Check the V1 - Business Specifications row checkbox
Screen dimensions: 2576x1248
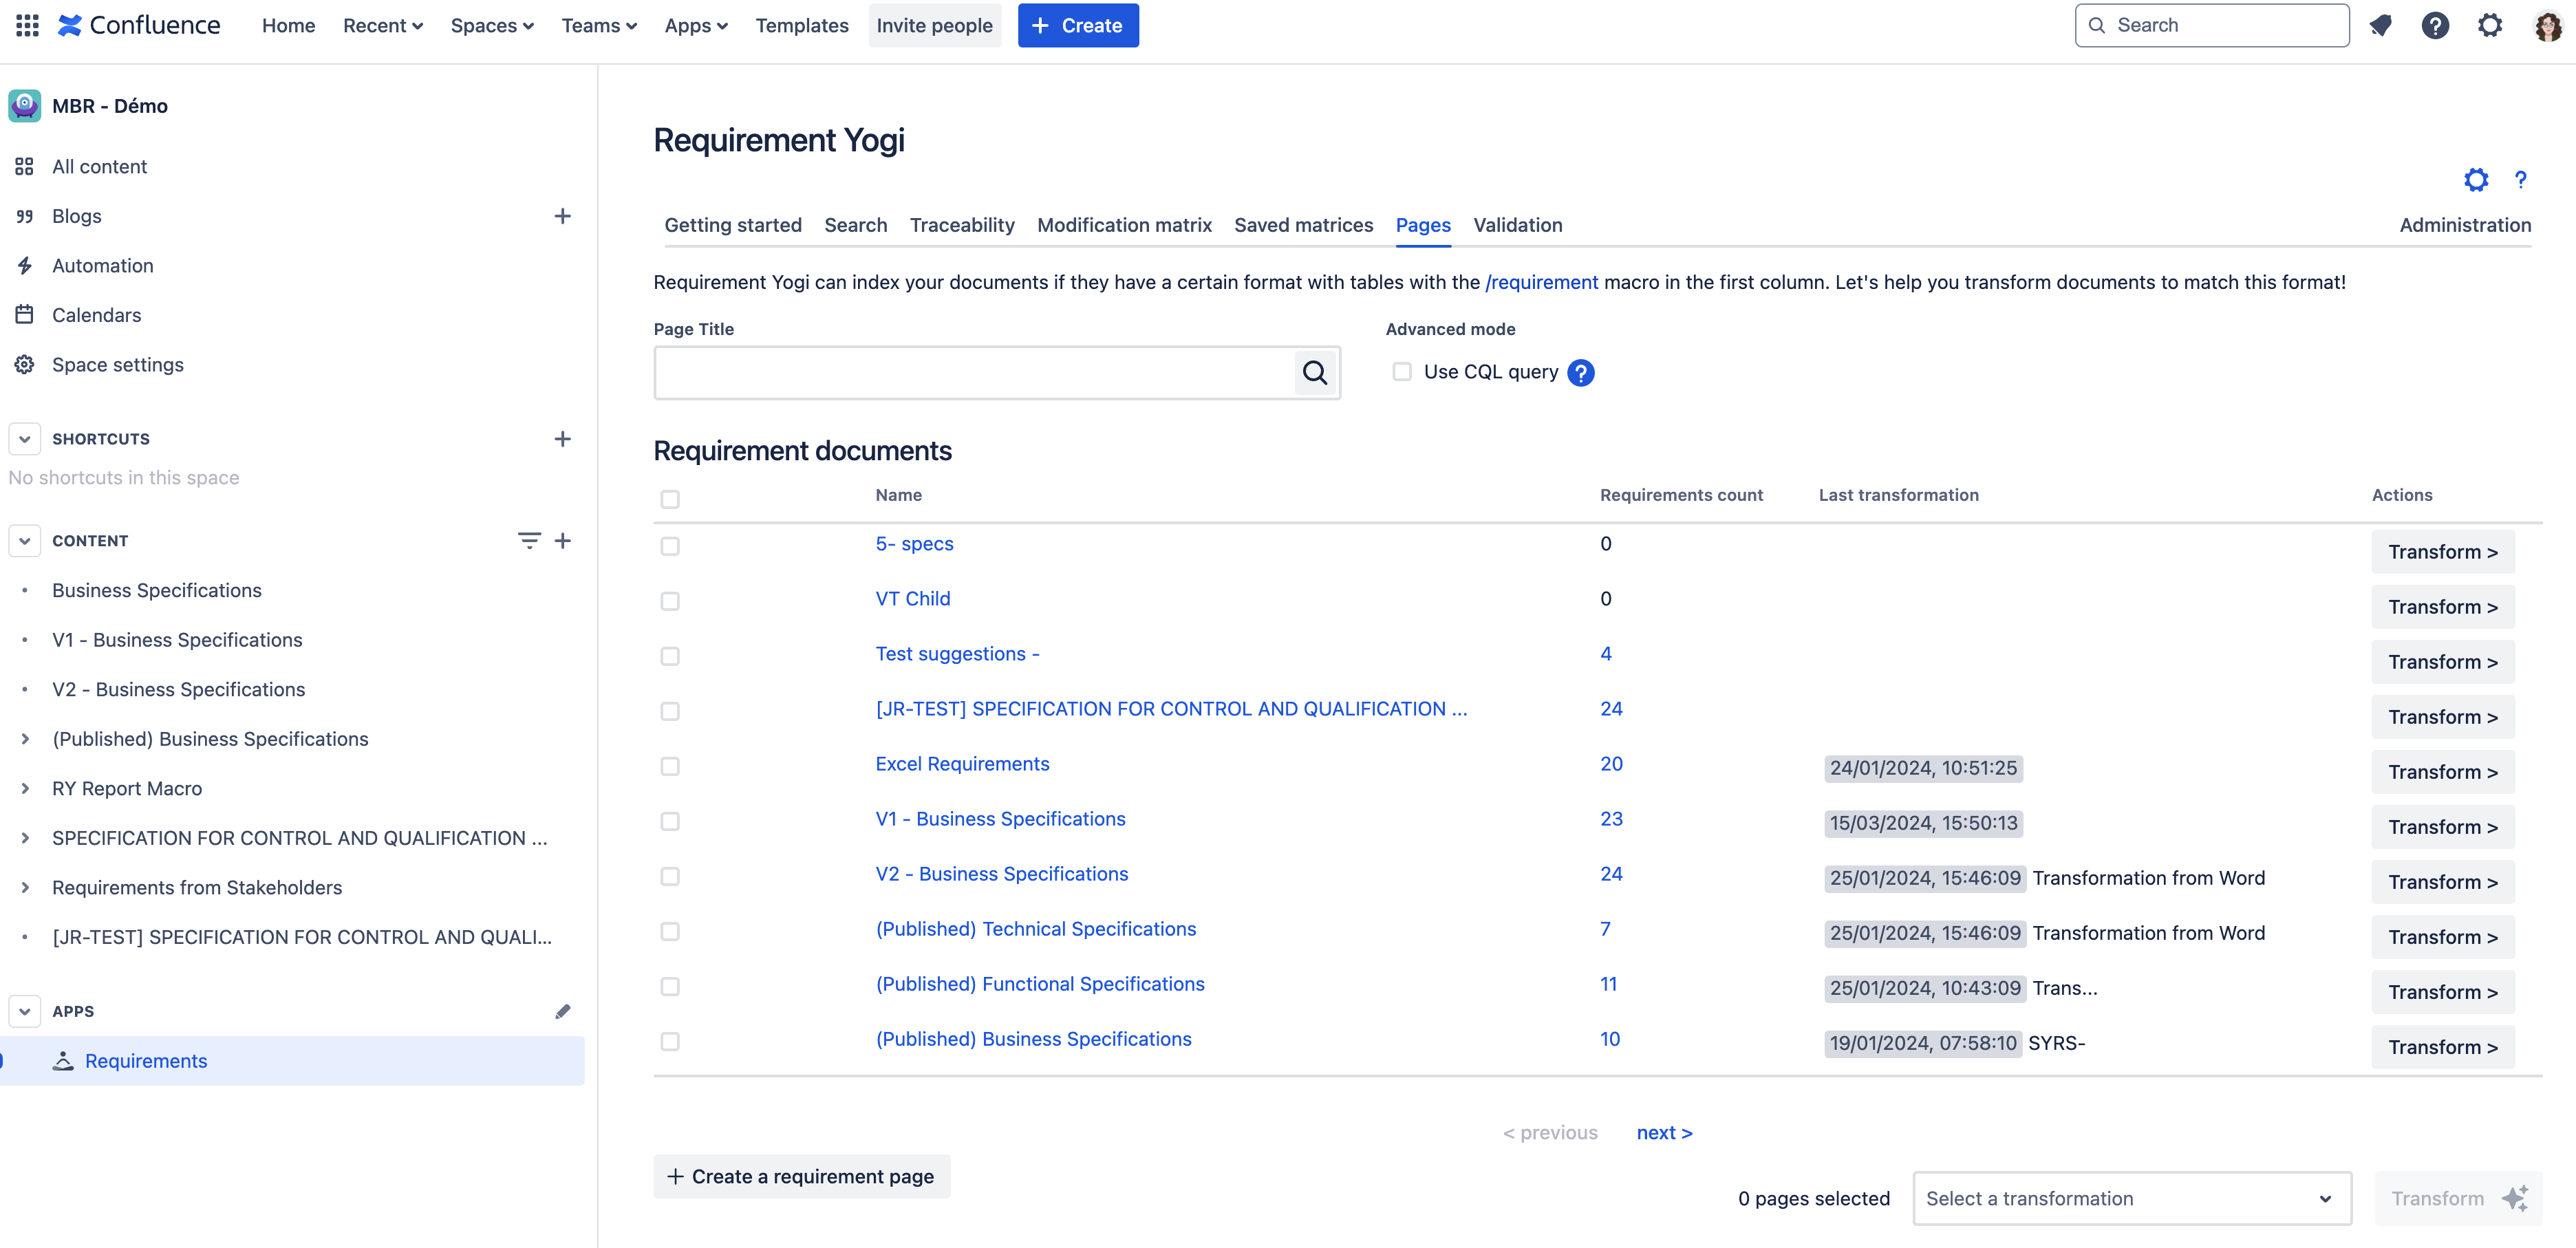[669, 821]
